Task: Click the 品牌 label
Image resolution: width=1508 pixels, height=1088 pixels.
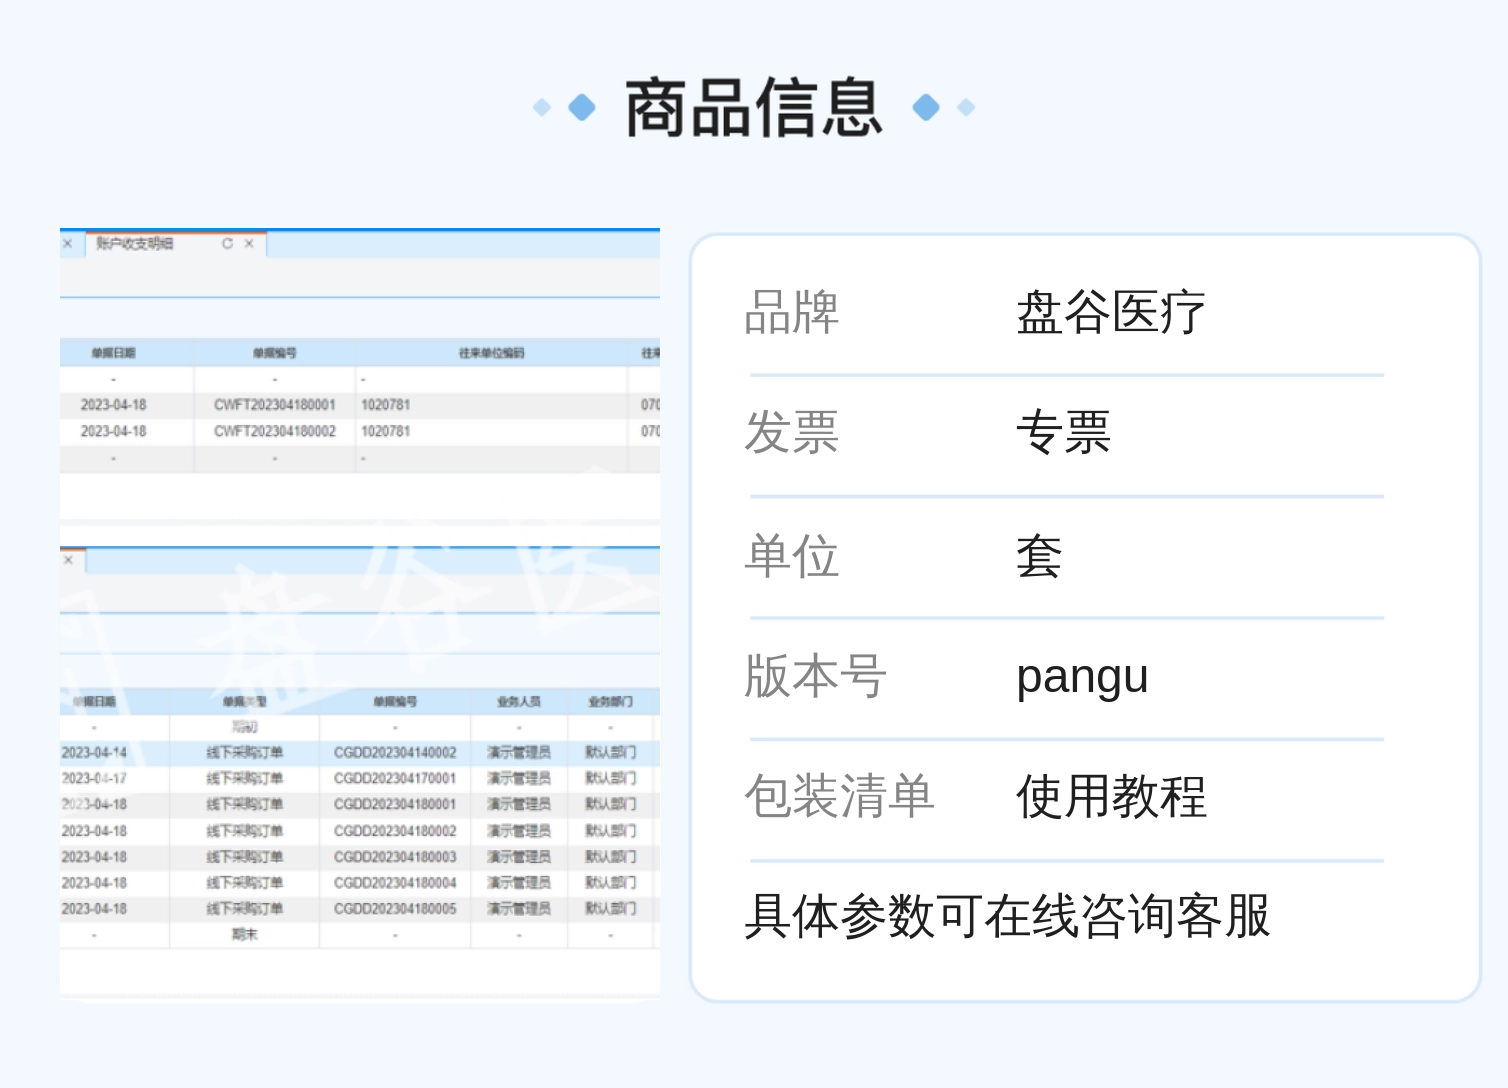Action: point(792,312)
